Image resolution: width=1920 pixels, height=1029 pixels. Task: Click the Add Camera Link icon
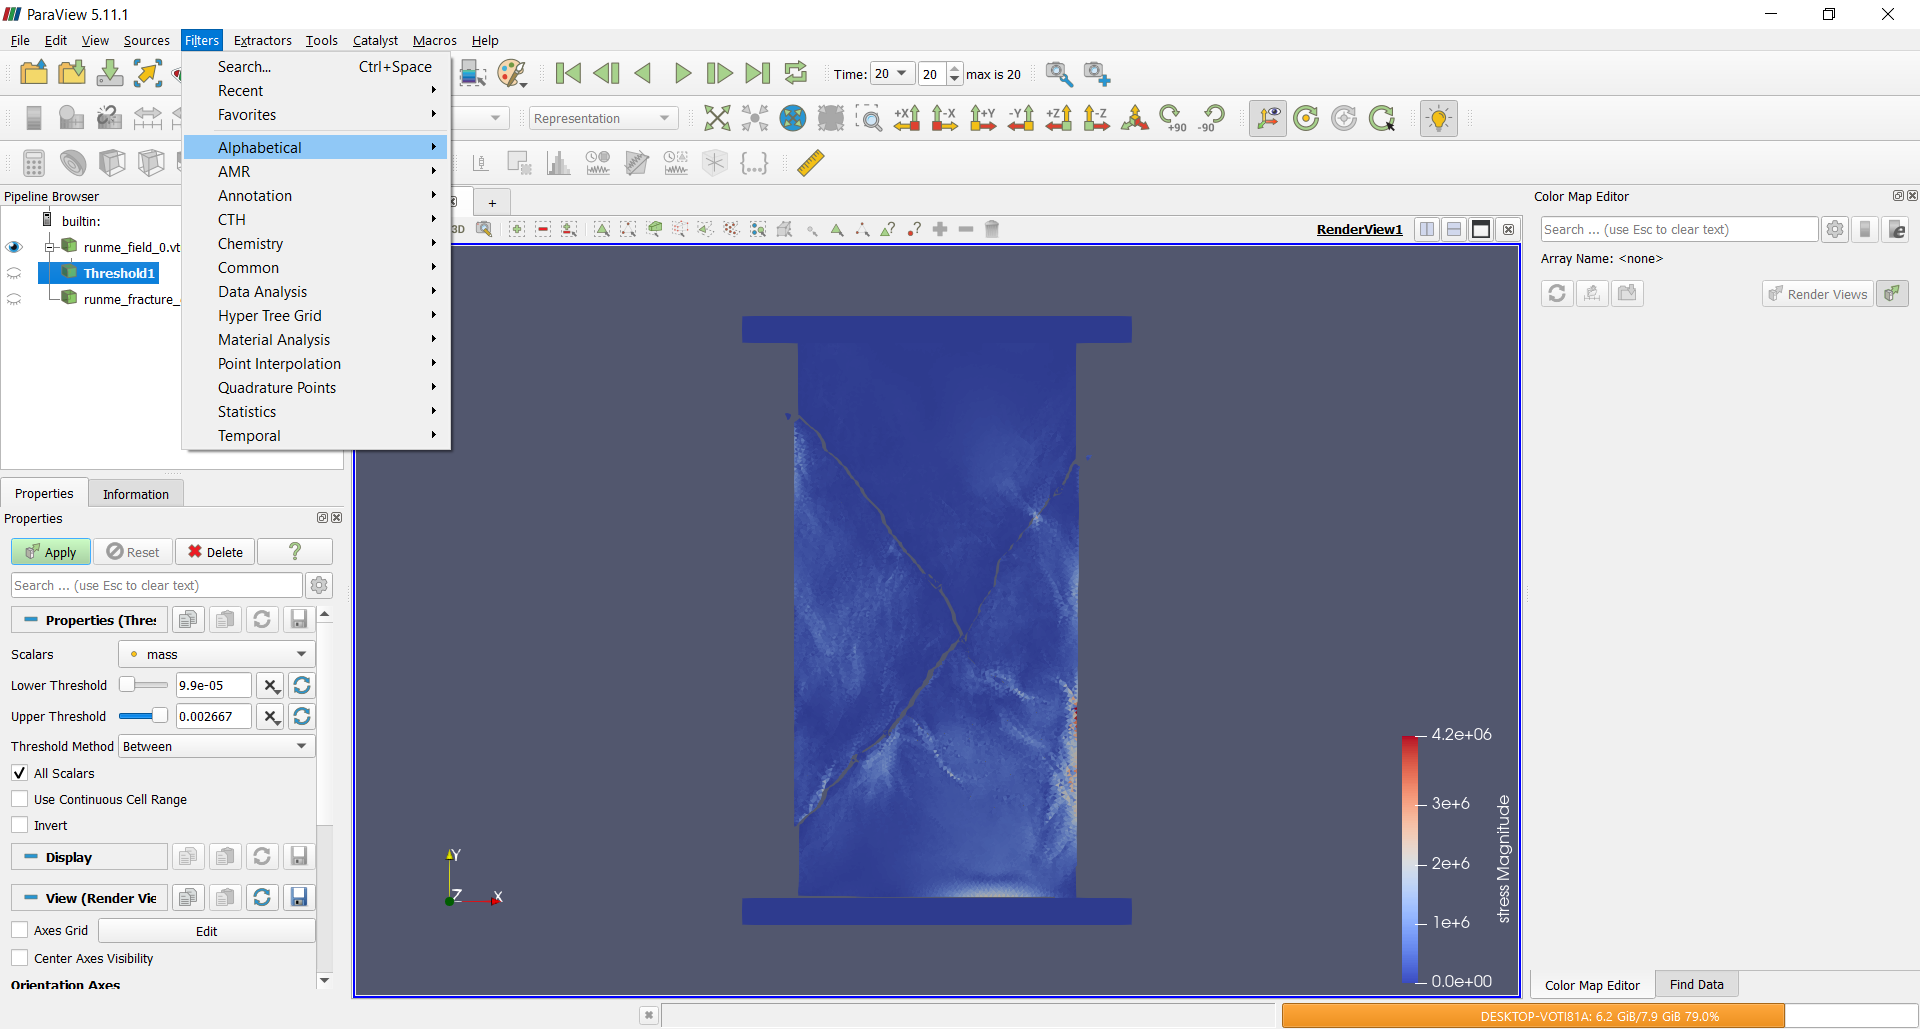(1097, 73)
